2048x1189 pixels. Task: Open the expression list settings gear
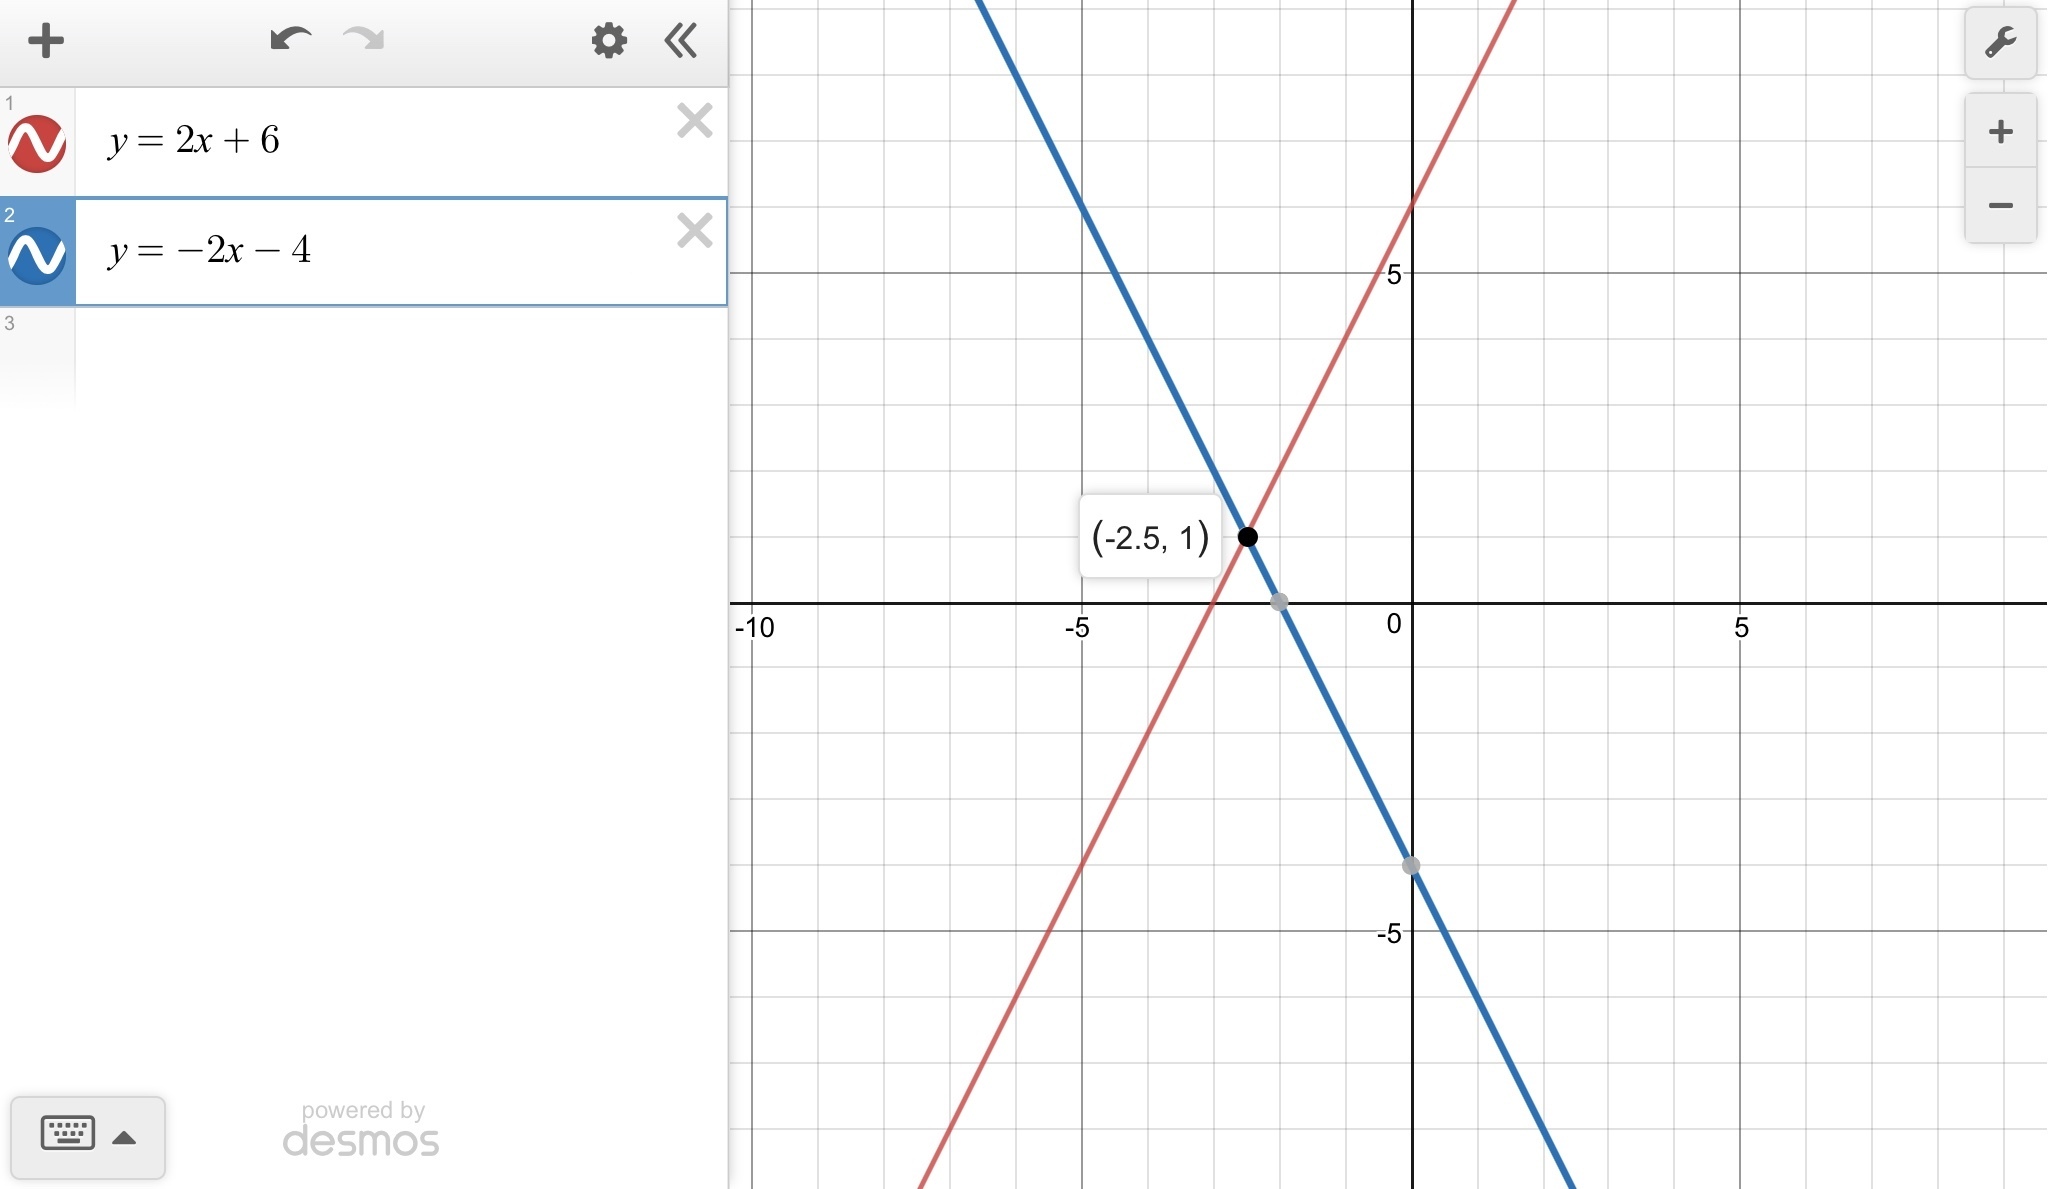(609, 41)
